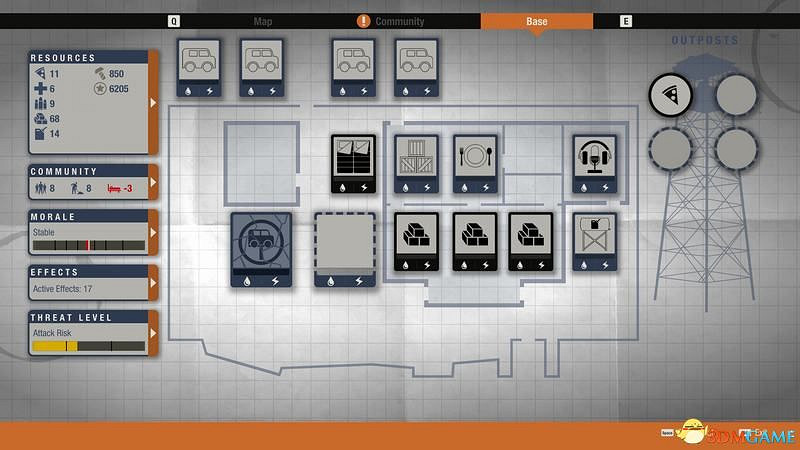Screen dimensions: 800x450
Task: Click the Morale stability bar
Action: tap(88, 245)
